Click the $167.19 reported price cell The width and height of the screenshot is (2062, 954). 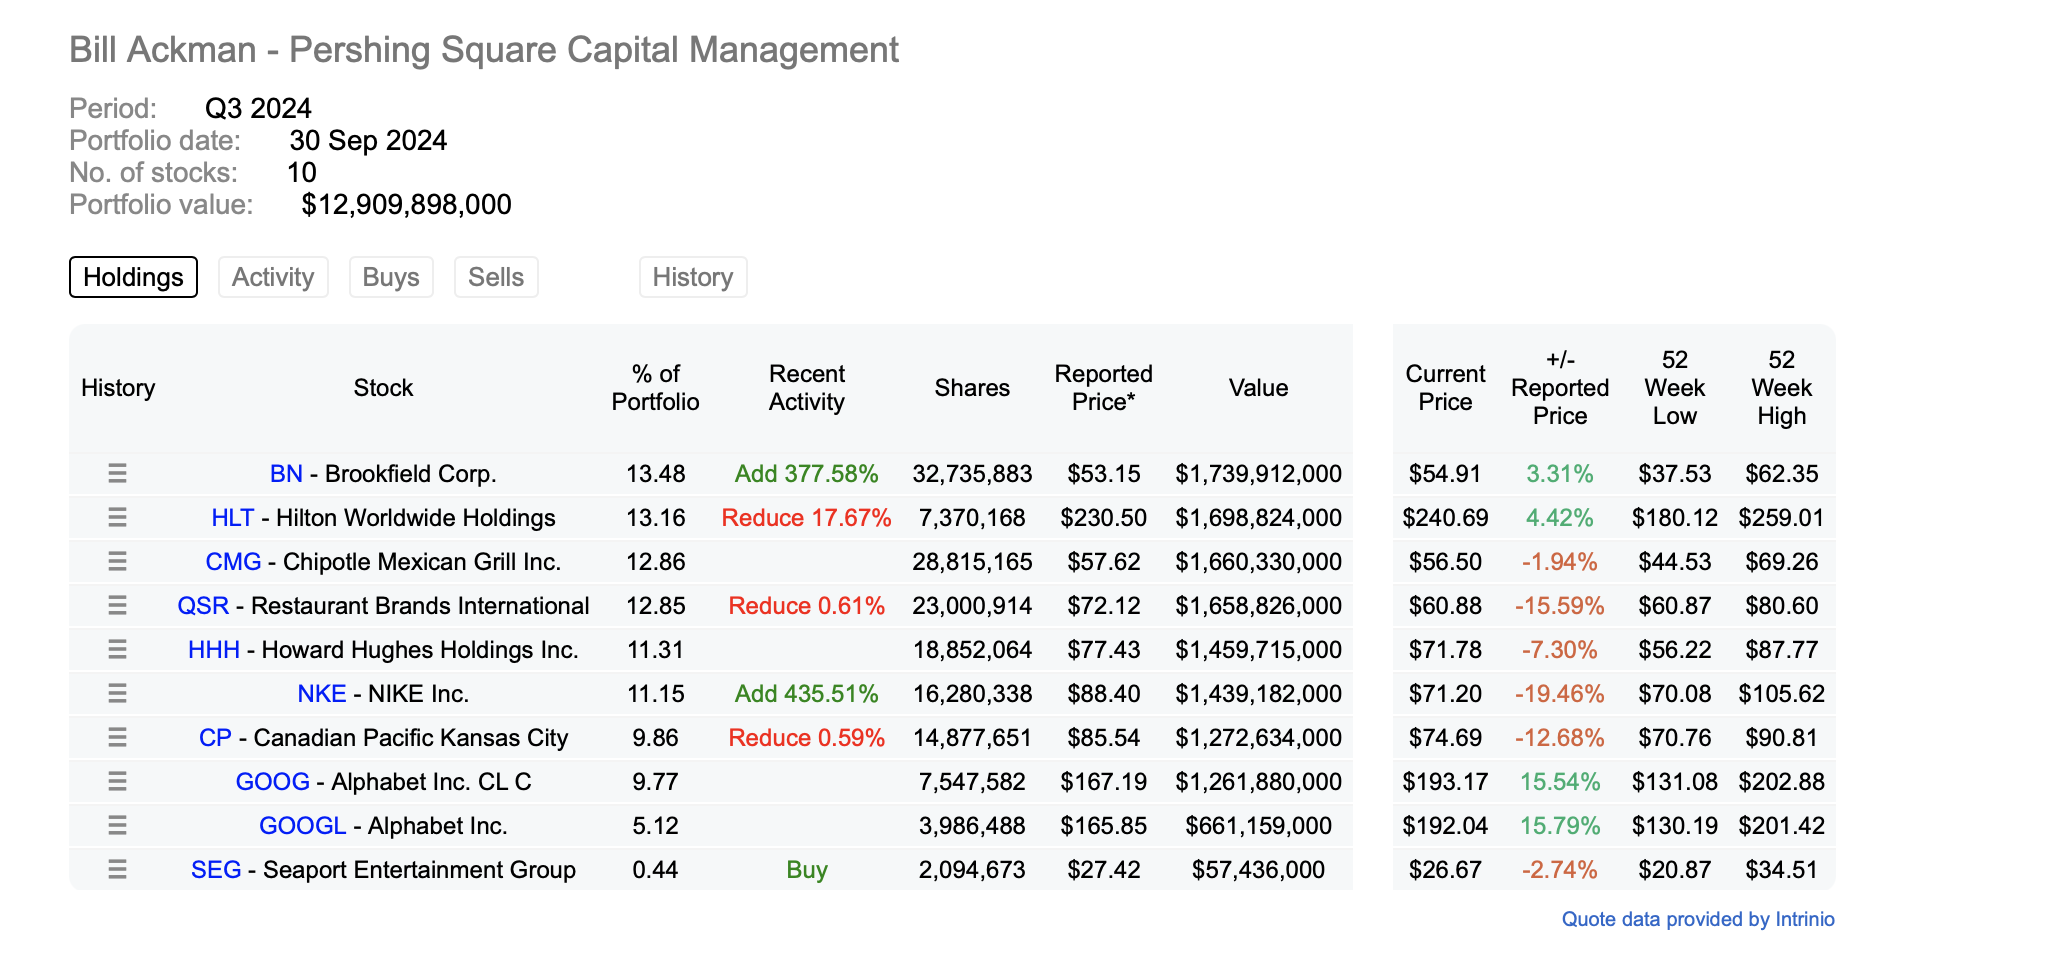click(x=1103, y=781)
